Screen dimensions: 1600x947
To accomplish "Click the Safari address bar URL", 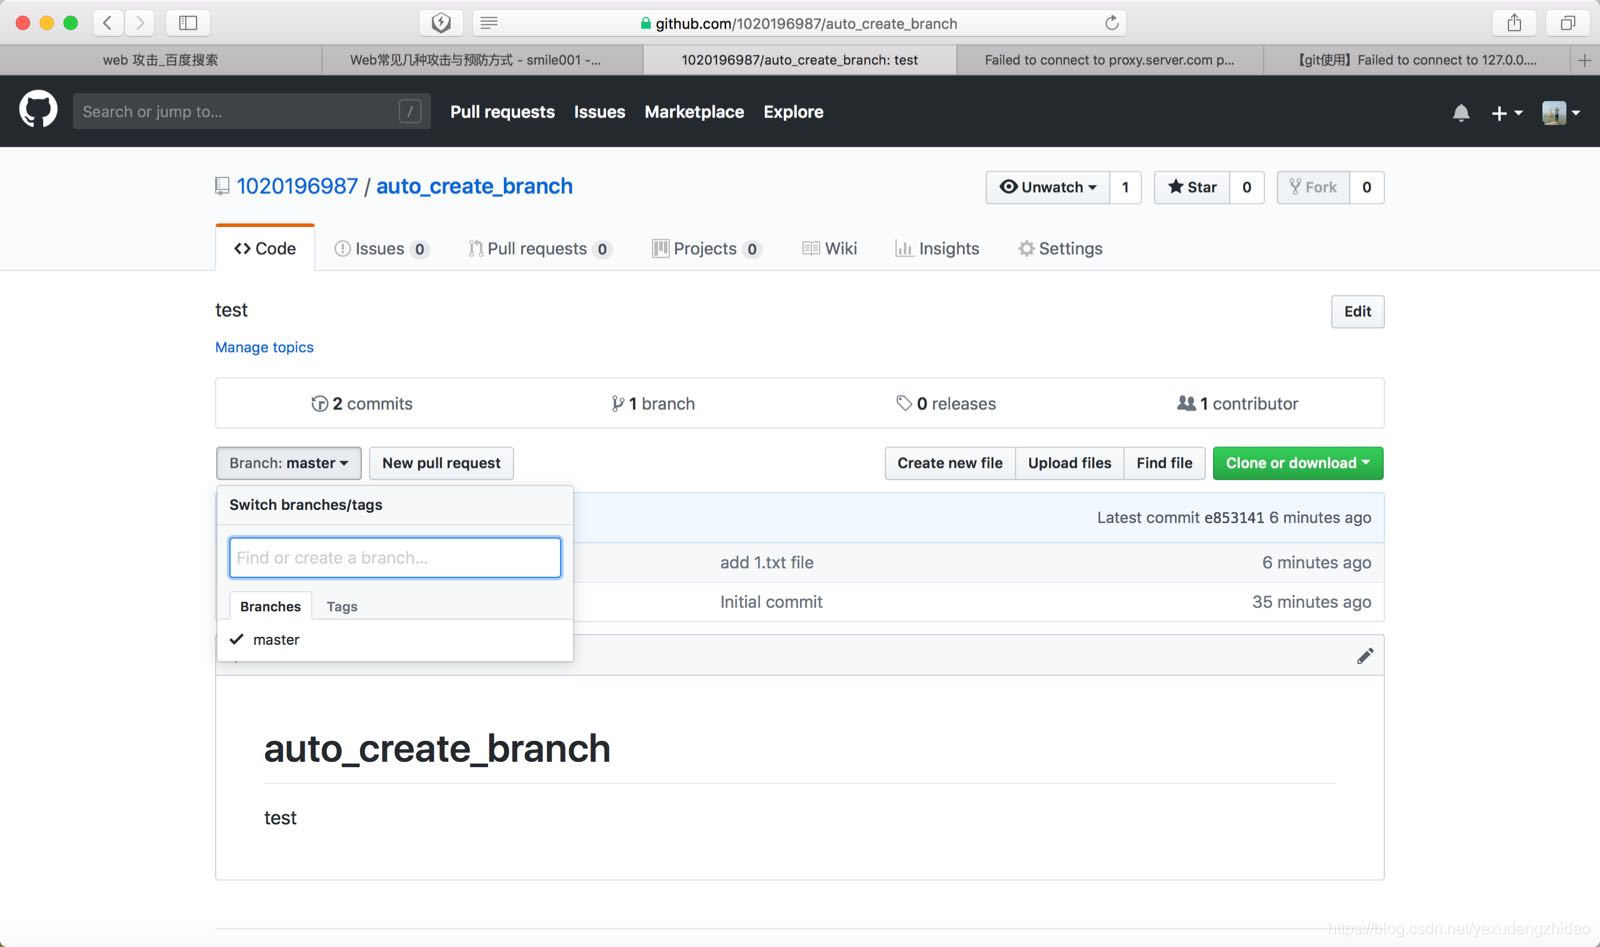I will 806,23.
